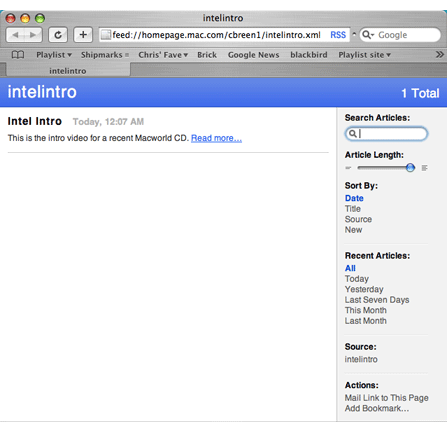Open the Google search magnifier menu
Viewport: 447px width, 422px height.
368,35
